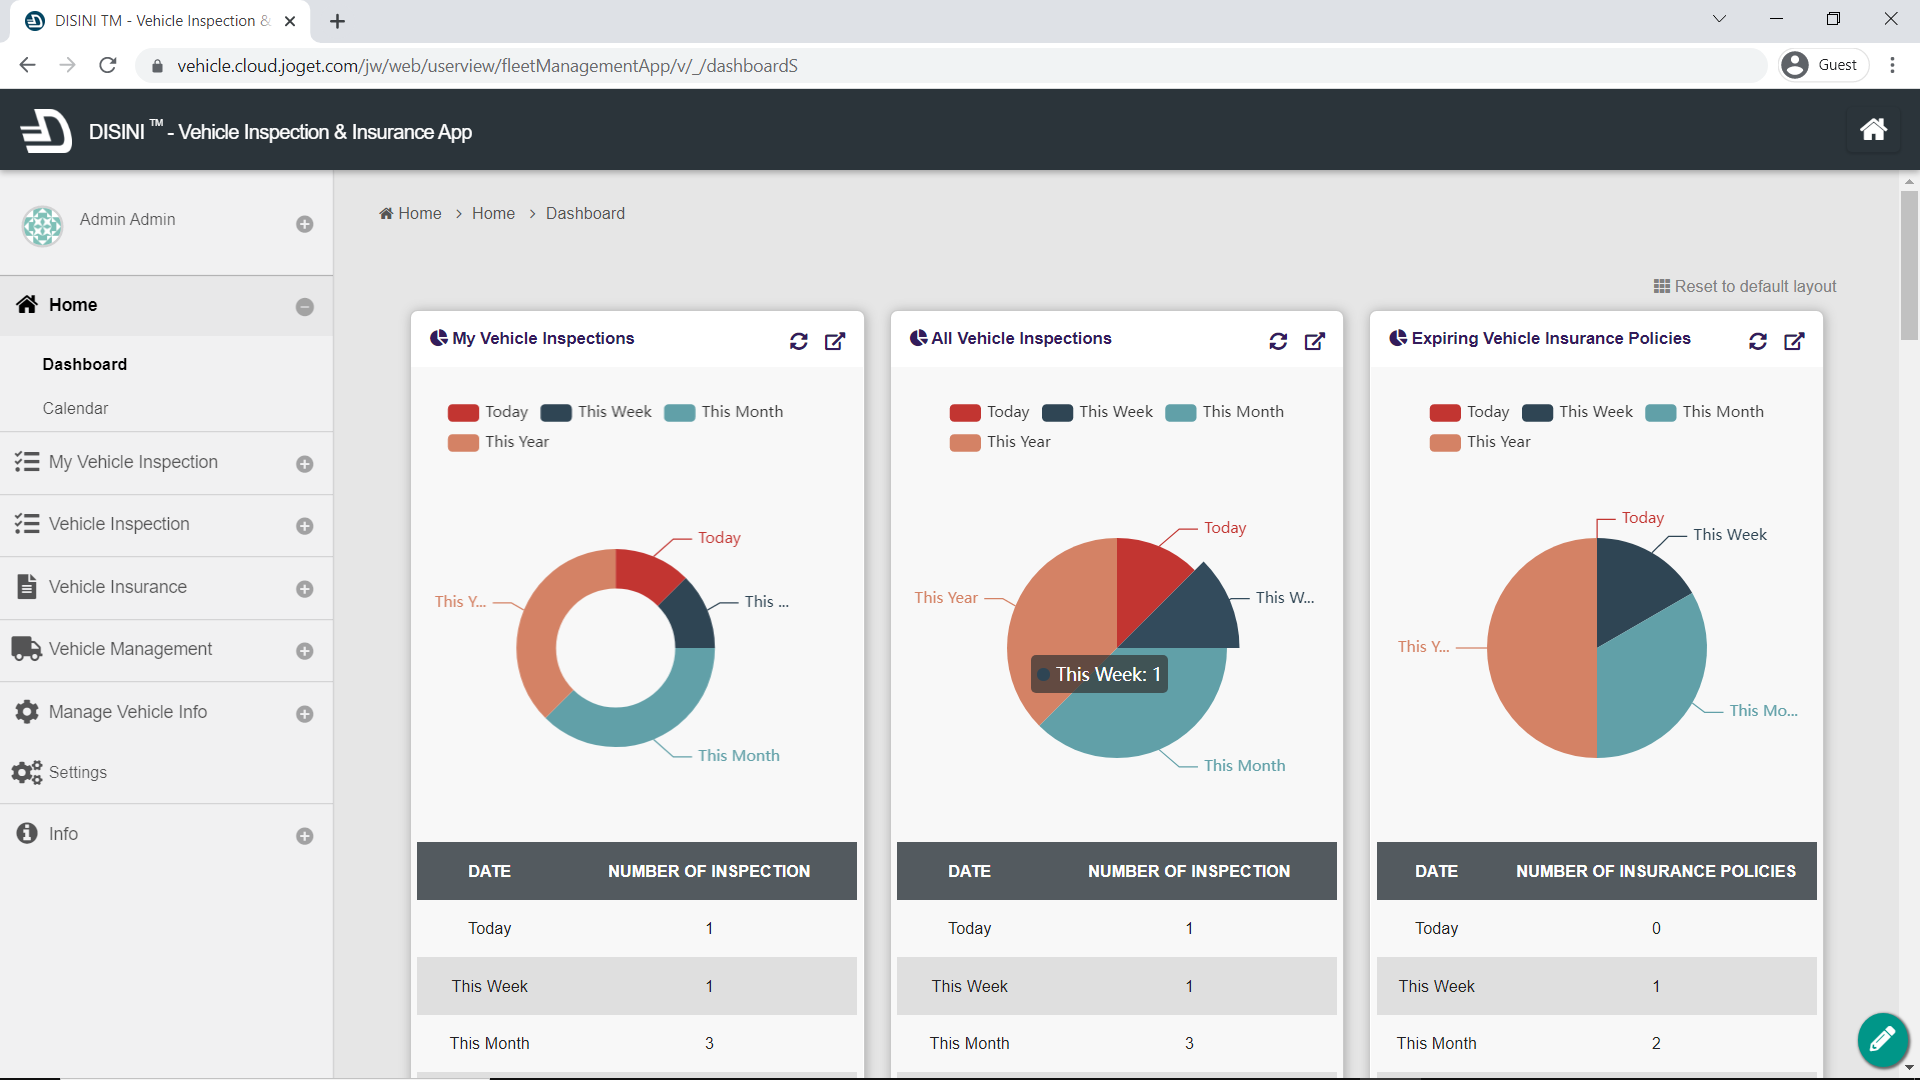Click the second Home breadcrumb link
The image size is (1920, 1080).
(493, 214)
